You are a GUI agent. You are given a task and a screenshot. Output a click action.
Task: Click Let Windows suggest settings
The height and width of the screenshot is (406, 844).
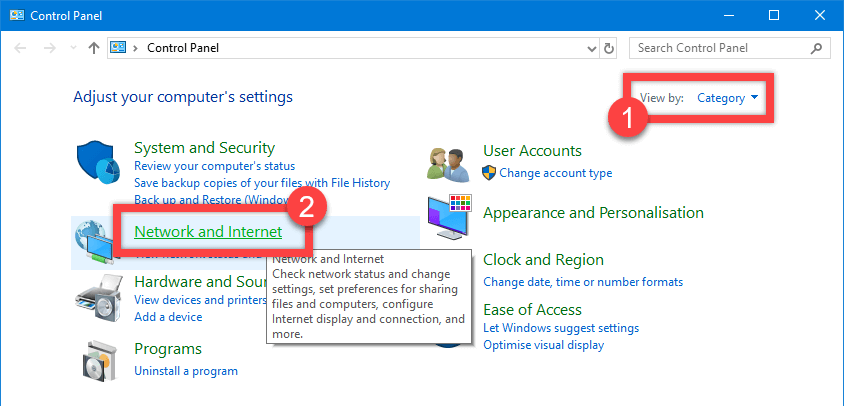(x=561, y=328)
